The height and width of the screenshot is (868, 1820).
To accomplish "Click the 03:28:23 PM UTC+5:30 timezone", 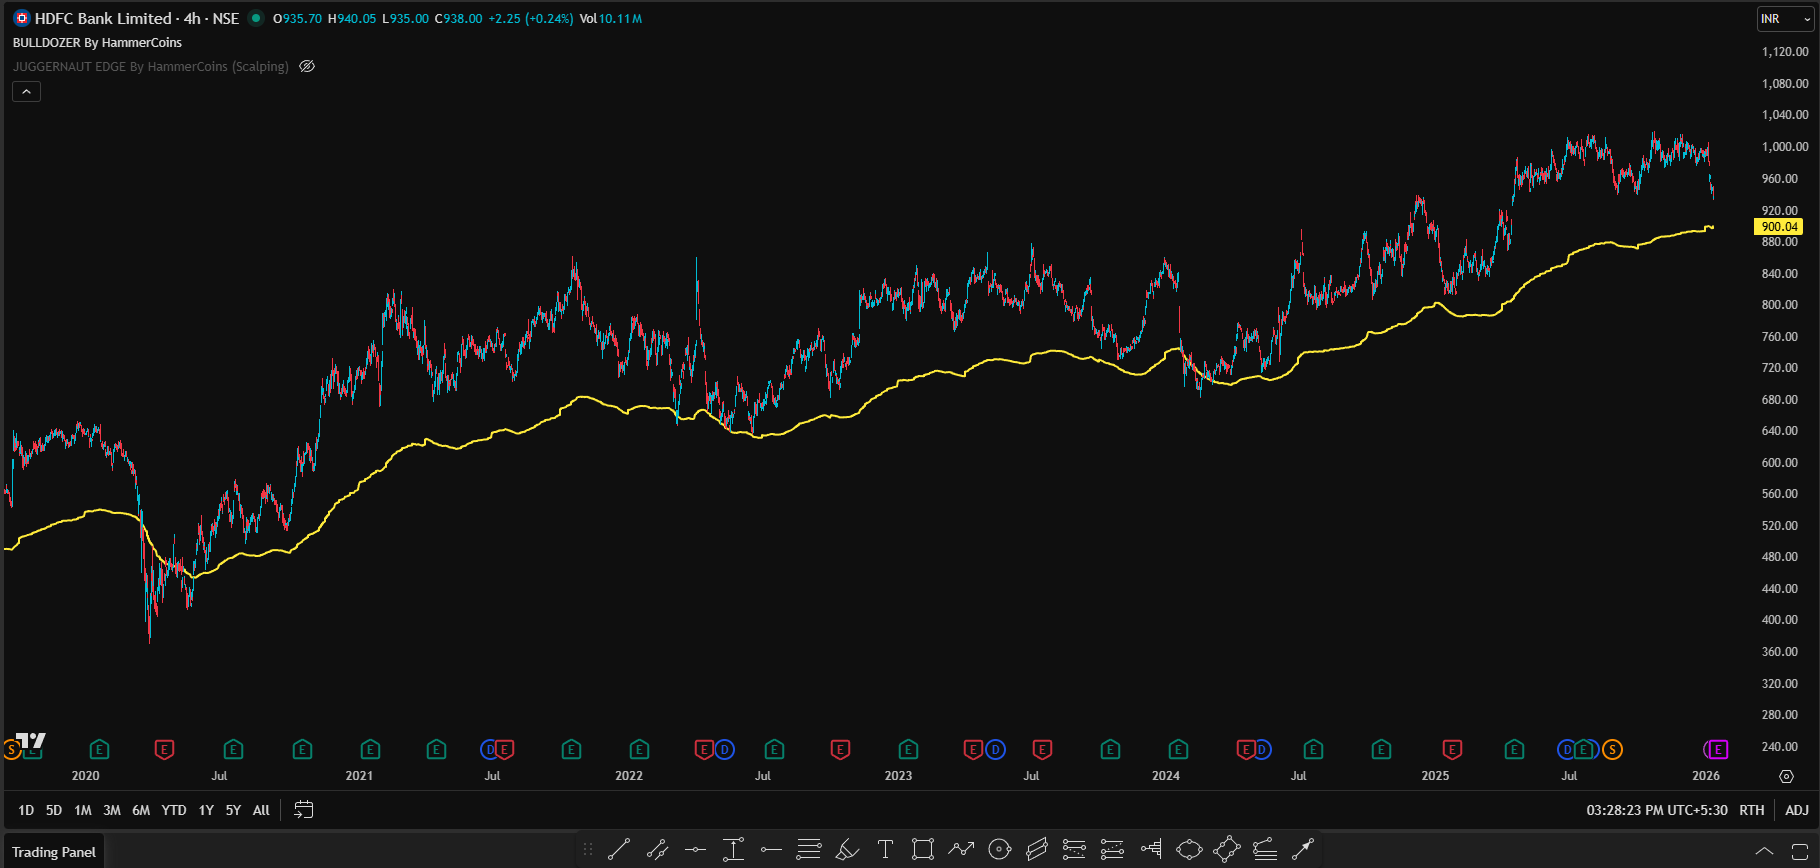I will click(1656, 810).
